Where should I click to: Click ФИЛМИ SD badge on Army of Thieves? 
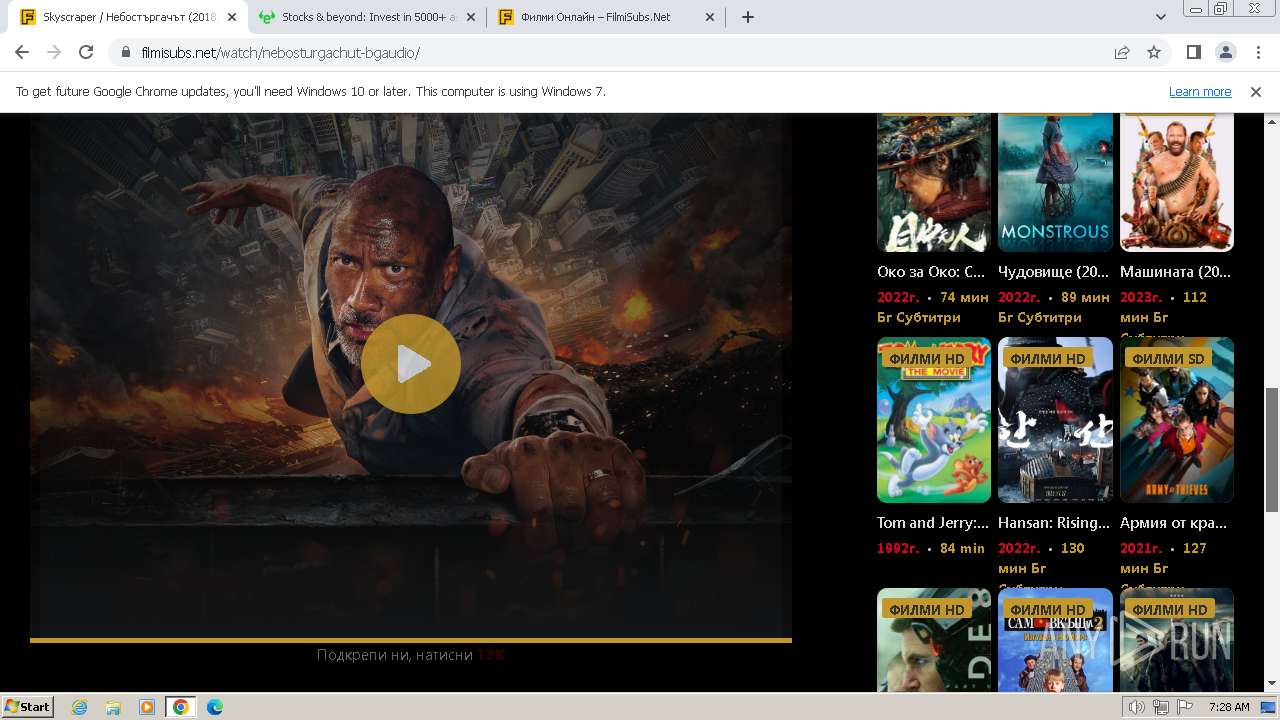1168,358
